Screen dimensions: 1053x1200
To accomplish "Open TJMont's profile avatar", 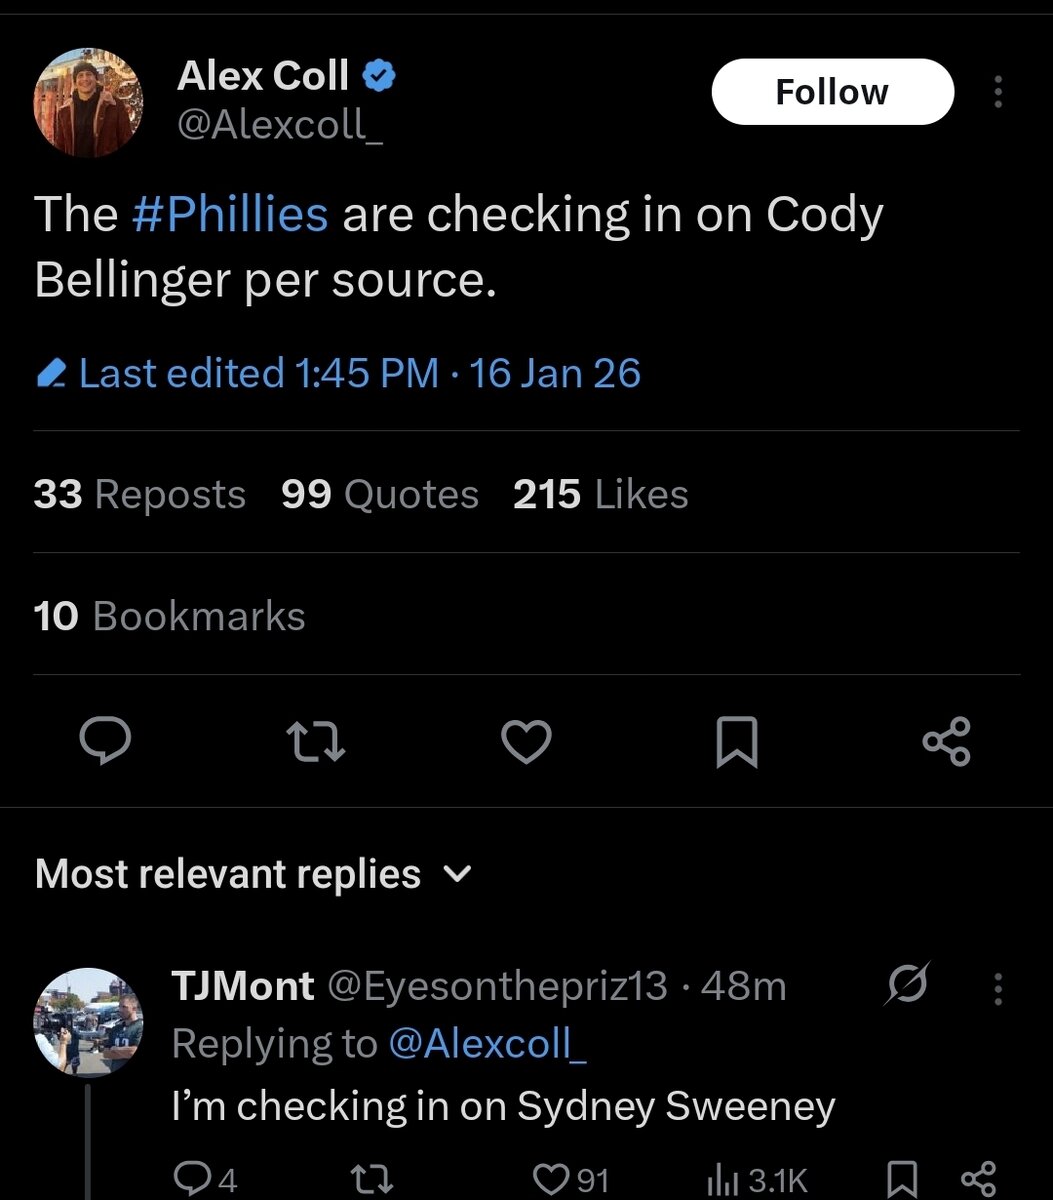I will tap(89, 1021).
